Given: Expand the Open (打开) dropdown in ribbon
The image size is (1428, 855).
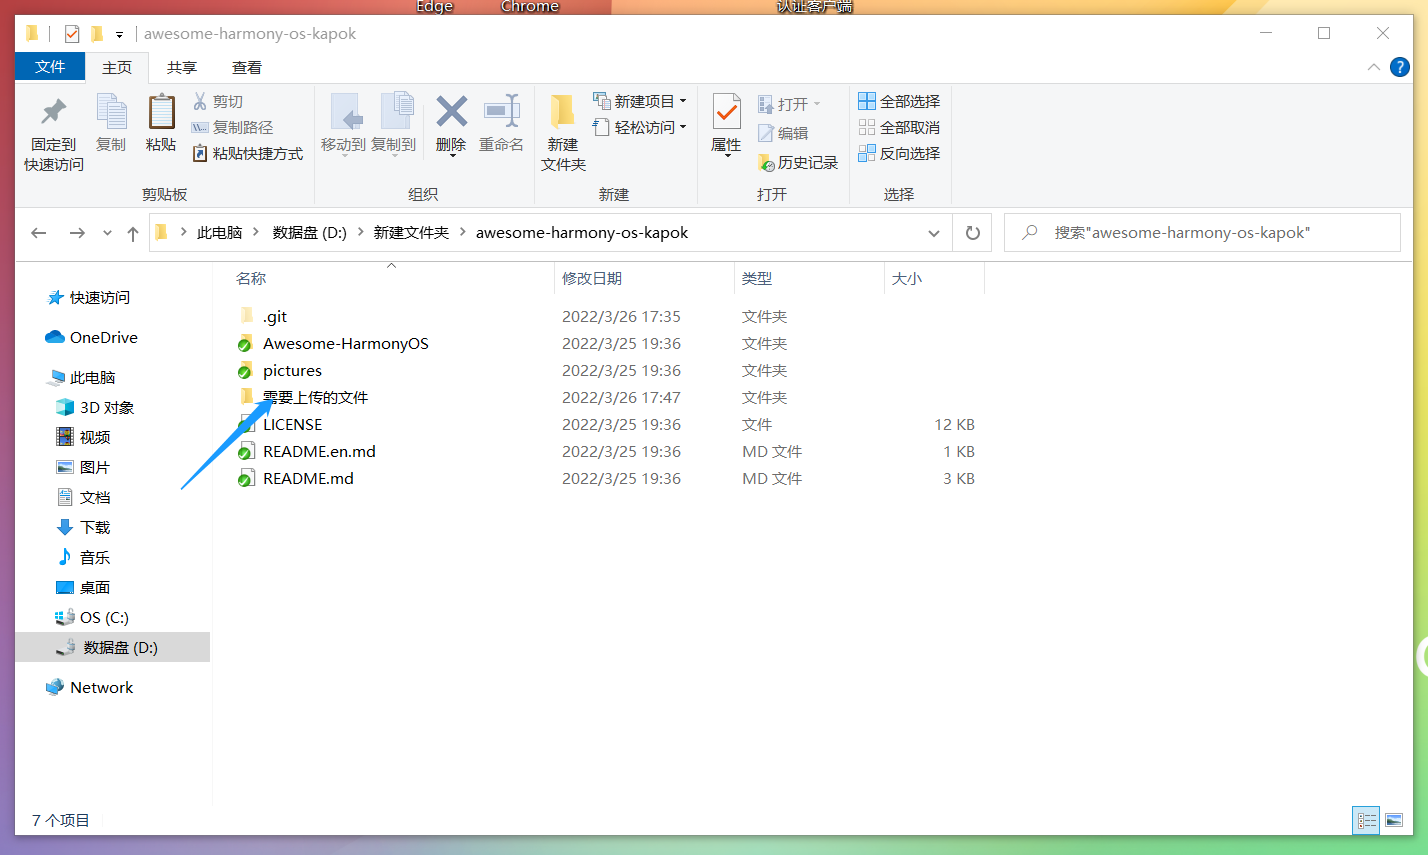Looking at the screenshot, I should pyautogui.click(x=816, y=104).
